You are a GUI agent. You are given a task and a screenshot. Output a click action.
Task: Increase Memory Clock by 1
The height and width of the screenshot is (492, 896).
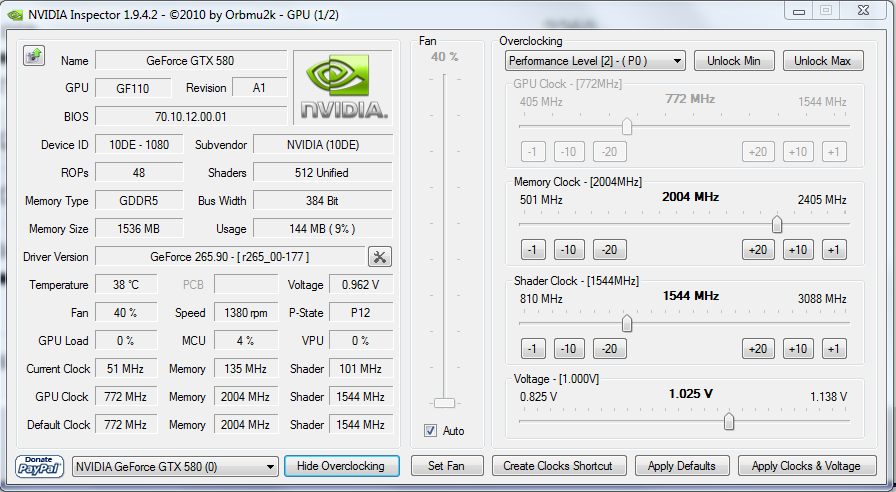[x=834, y=250]
